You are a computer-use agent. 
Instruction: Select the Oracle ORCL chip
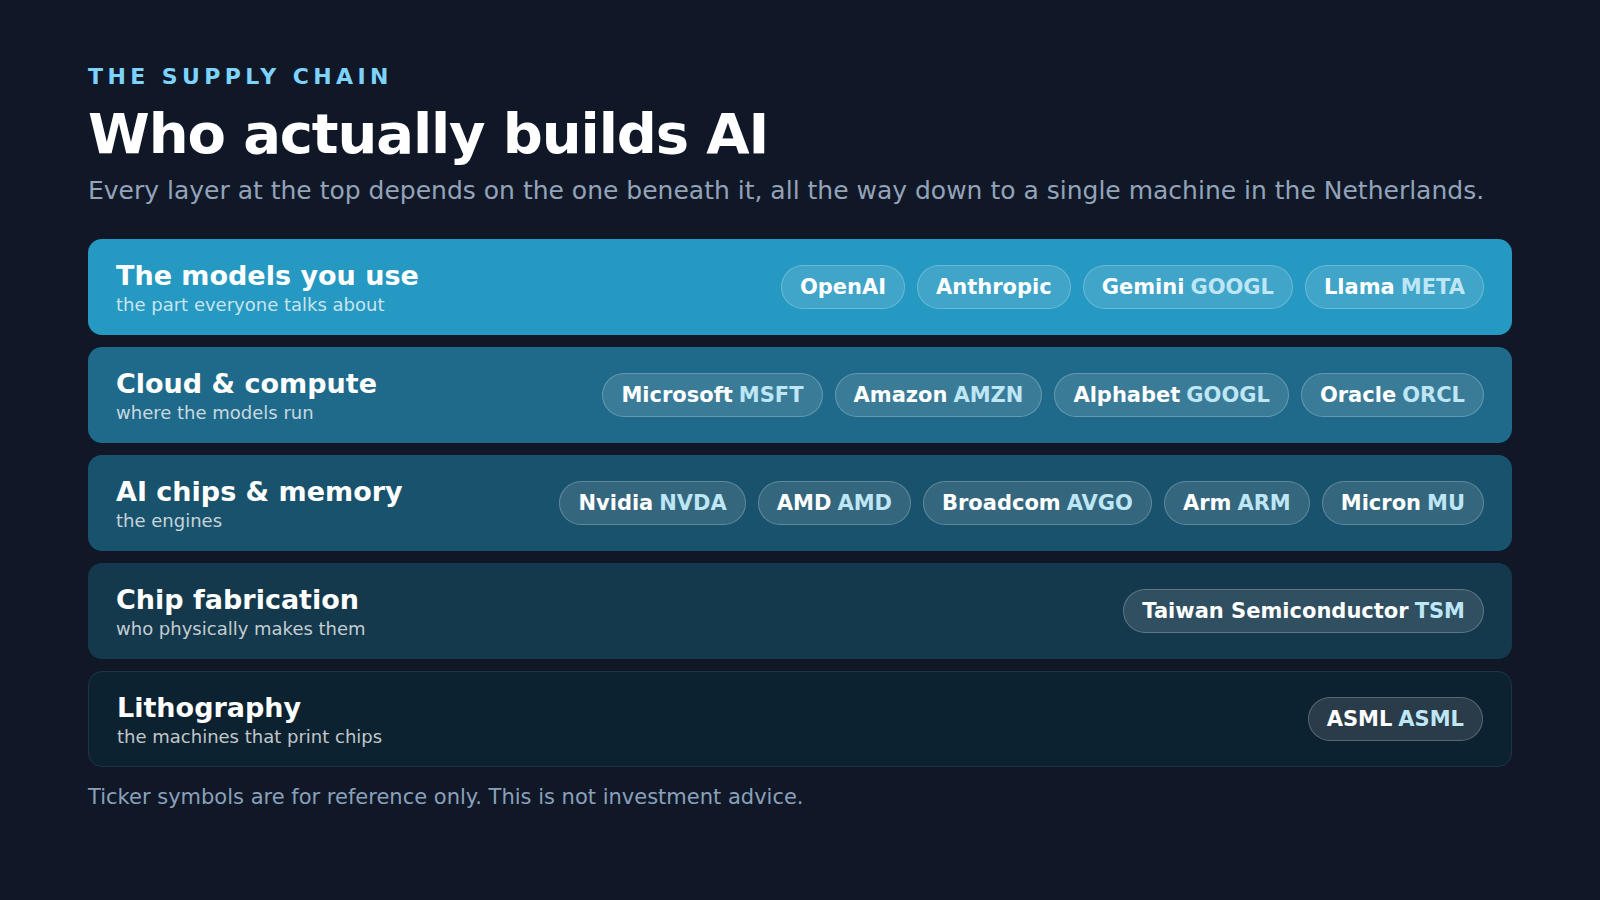click(1392, 395)
